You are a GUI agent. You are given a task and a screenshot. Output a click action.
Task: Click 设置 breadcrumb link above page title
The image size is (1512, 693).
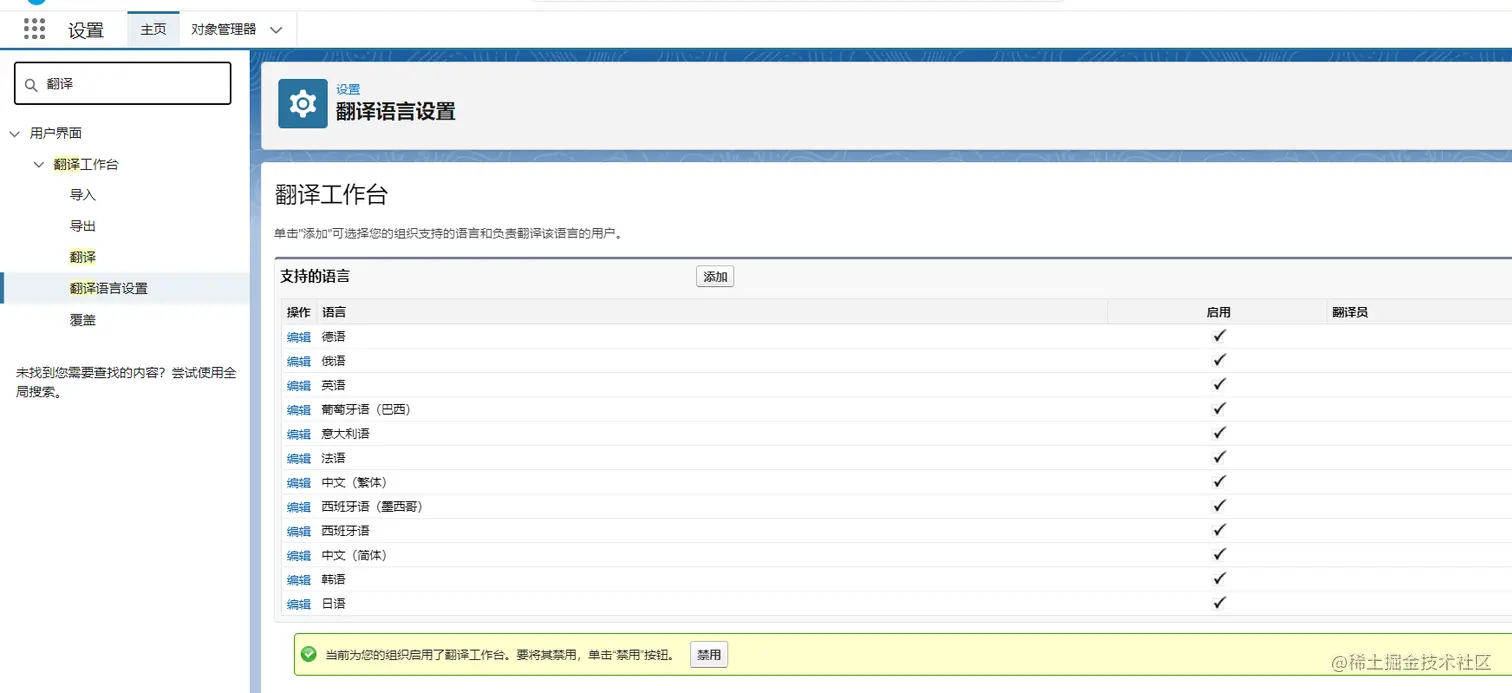[348, 89]
